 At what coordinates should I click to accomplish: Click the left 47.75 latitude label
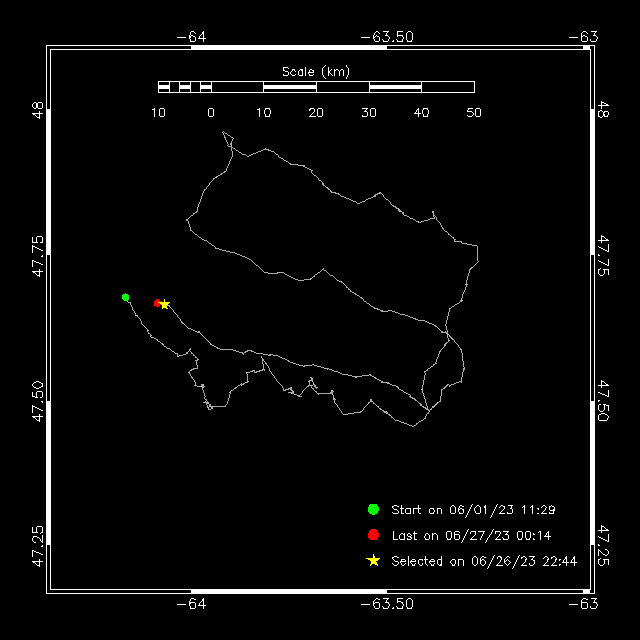pos(38,256)
